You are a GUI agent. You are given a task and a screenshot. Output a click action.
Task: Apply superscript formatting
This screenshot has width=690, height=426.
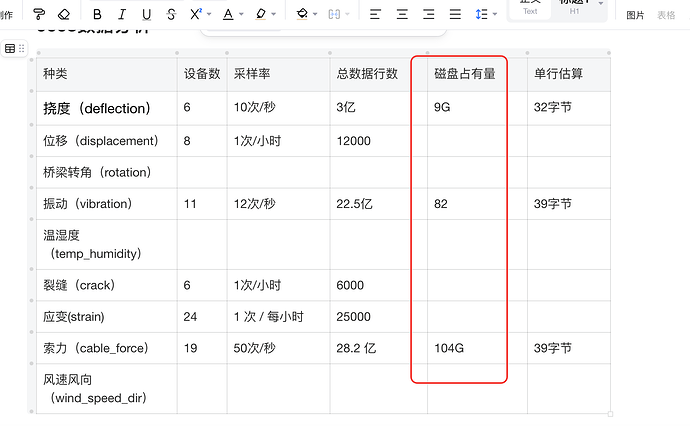coord(196,14)
